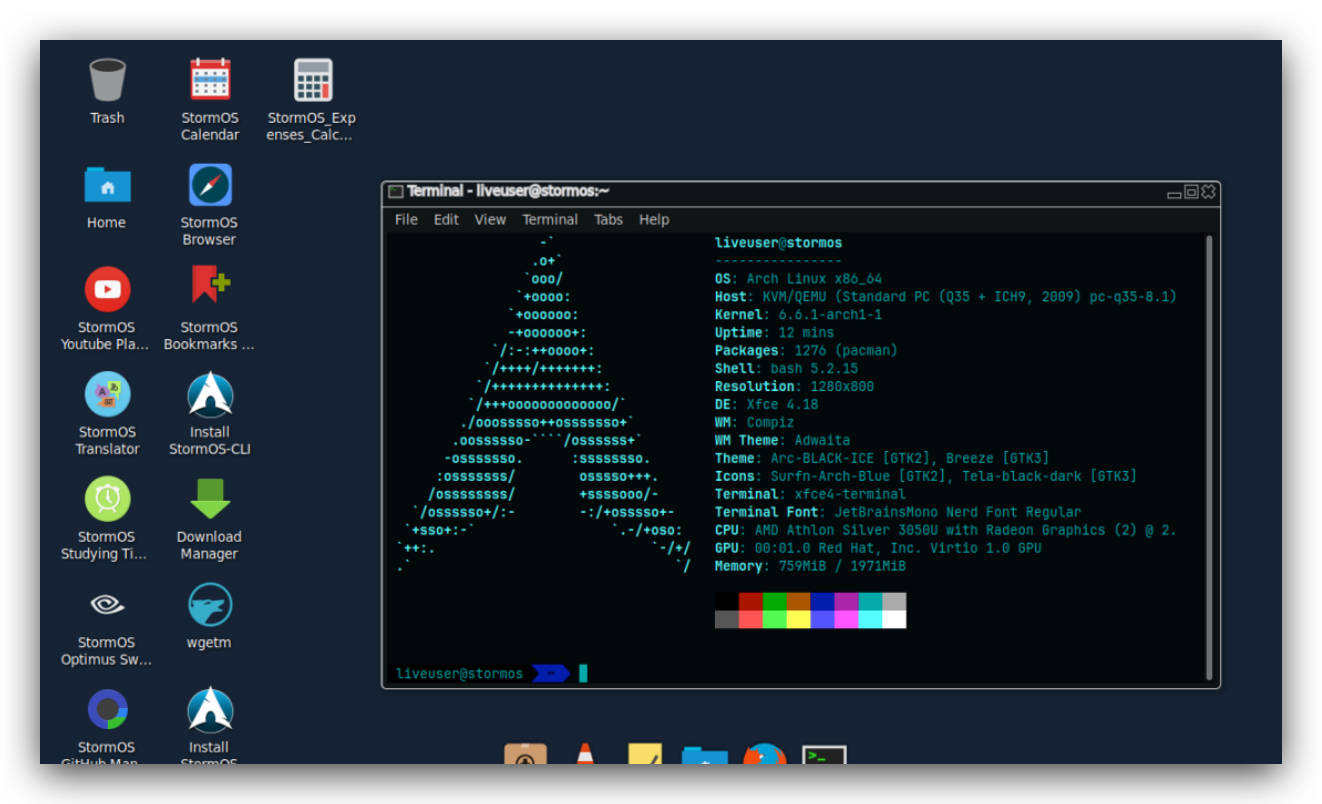Open the blue folder in dock
This screenshot has width=1322, height=804.
pyautogui.click(x=705, y=755)
